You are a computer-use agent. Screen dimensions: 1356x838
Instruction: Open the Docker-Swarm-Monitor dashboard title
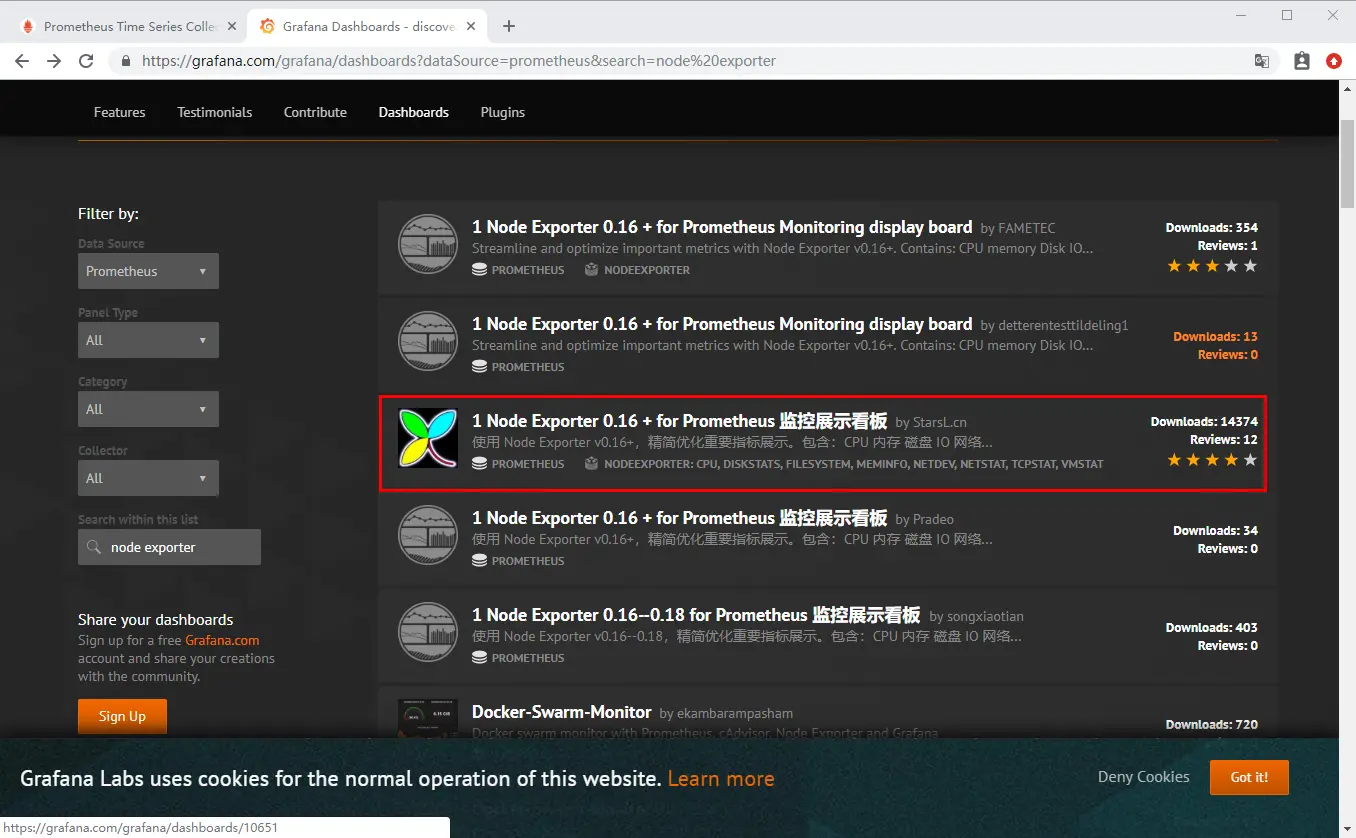click(x=562, y=712)
